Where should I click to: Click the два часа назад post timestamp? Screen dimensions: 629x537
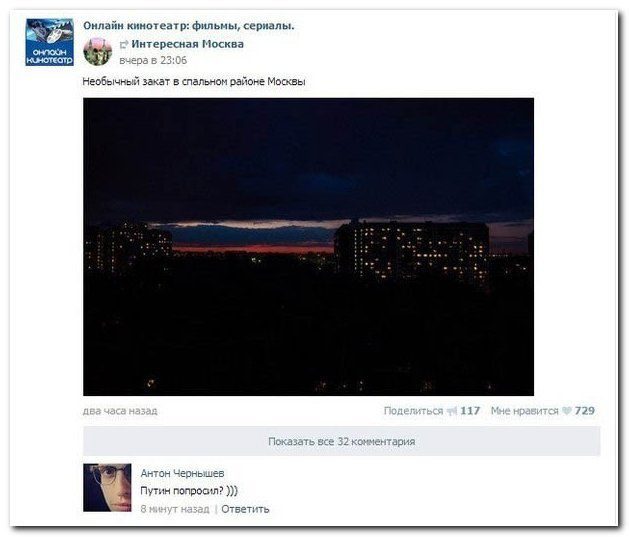click(x=120, y=411)
